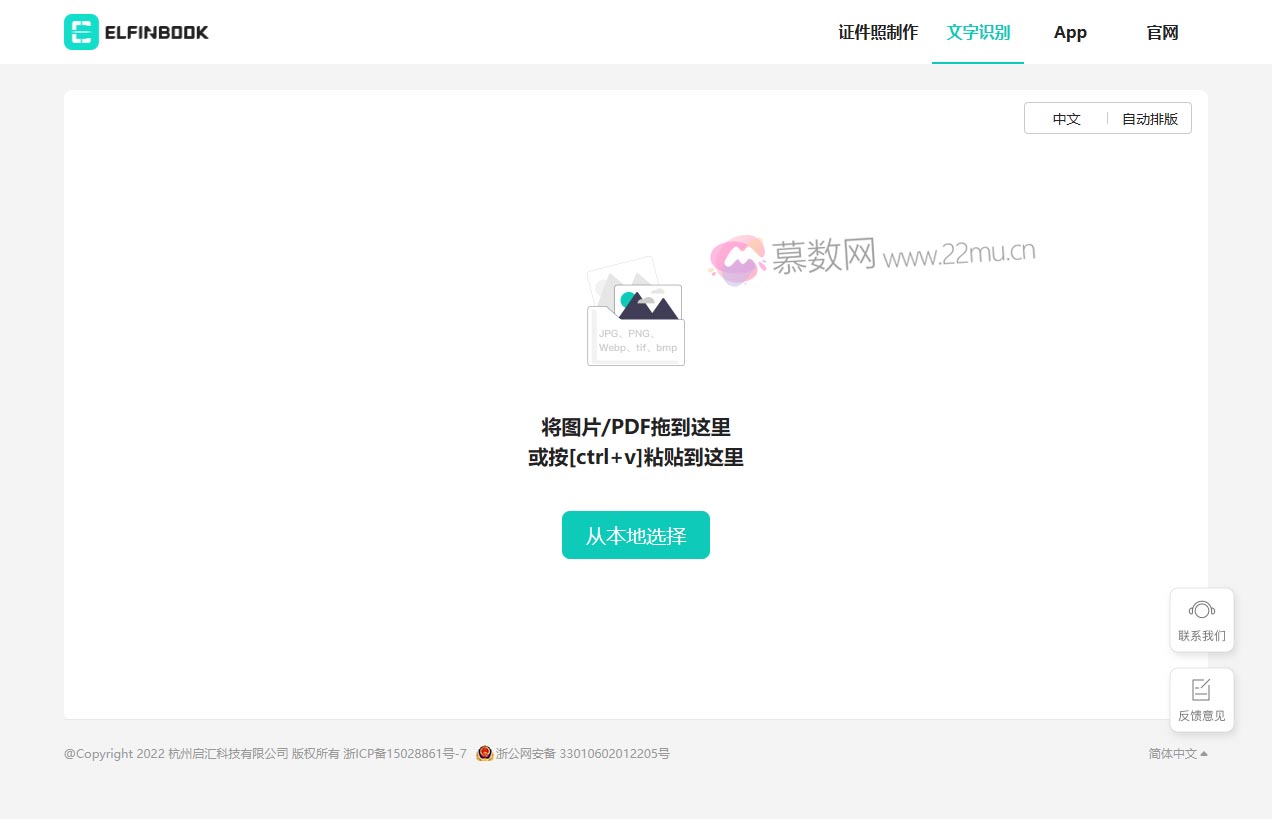Click the 将图片/PDF拖到这里 drop area text
Image resolution: width=1272 pixels, height=819 pixels.
(636, 427)
